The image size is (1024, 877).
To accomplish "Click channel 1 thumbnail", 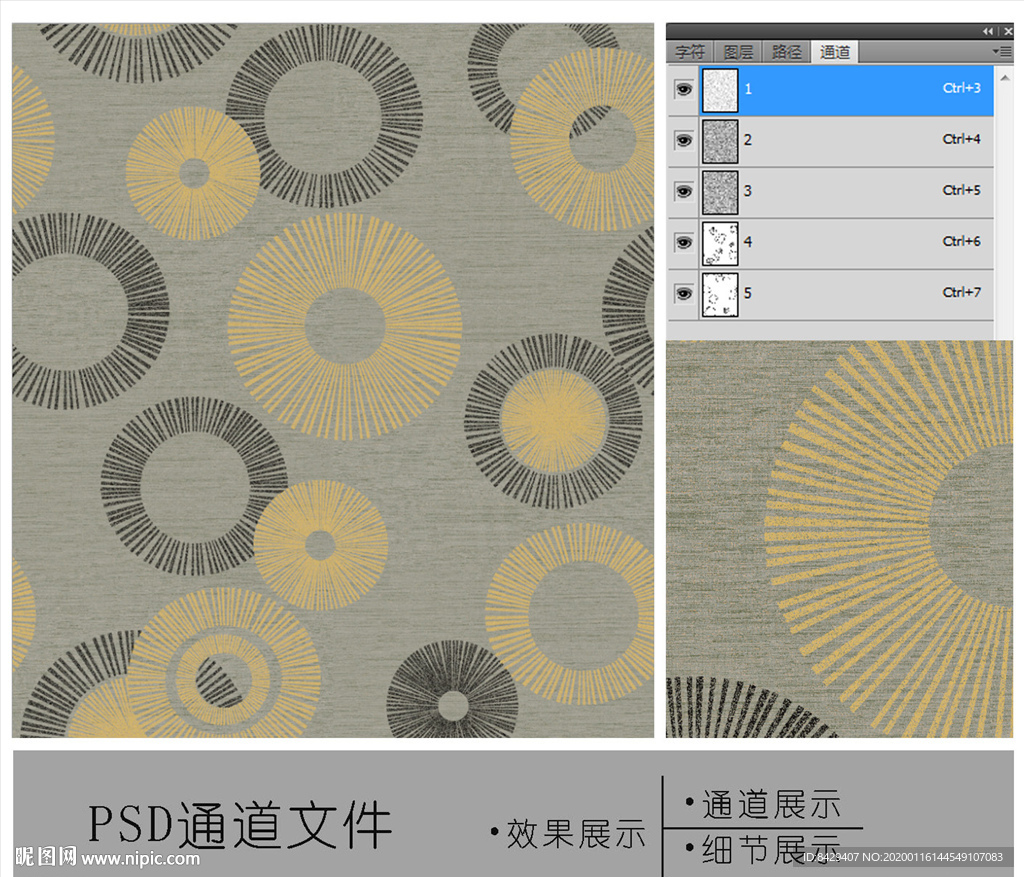I will [720, 90].
